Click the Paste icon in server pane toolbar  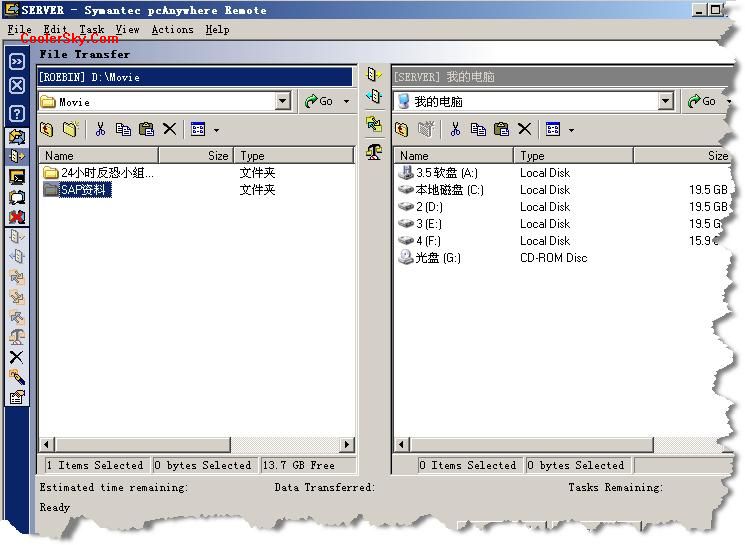coord(501,129)
